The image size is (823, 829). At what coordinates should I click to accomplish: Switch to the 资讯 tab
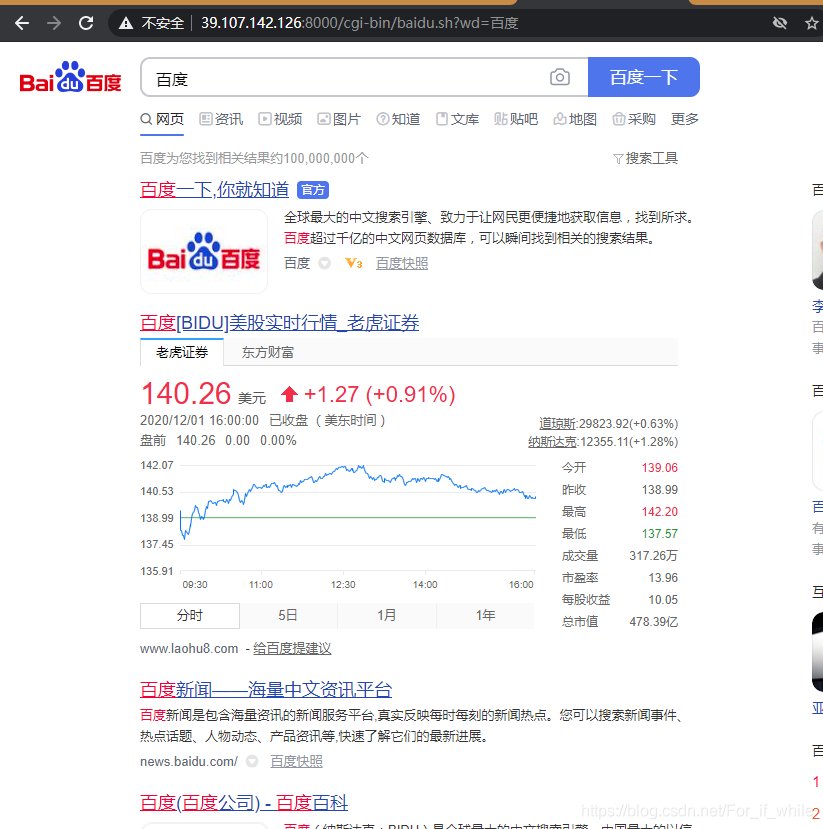[221, 119]
